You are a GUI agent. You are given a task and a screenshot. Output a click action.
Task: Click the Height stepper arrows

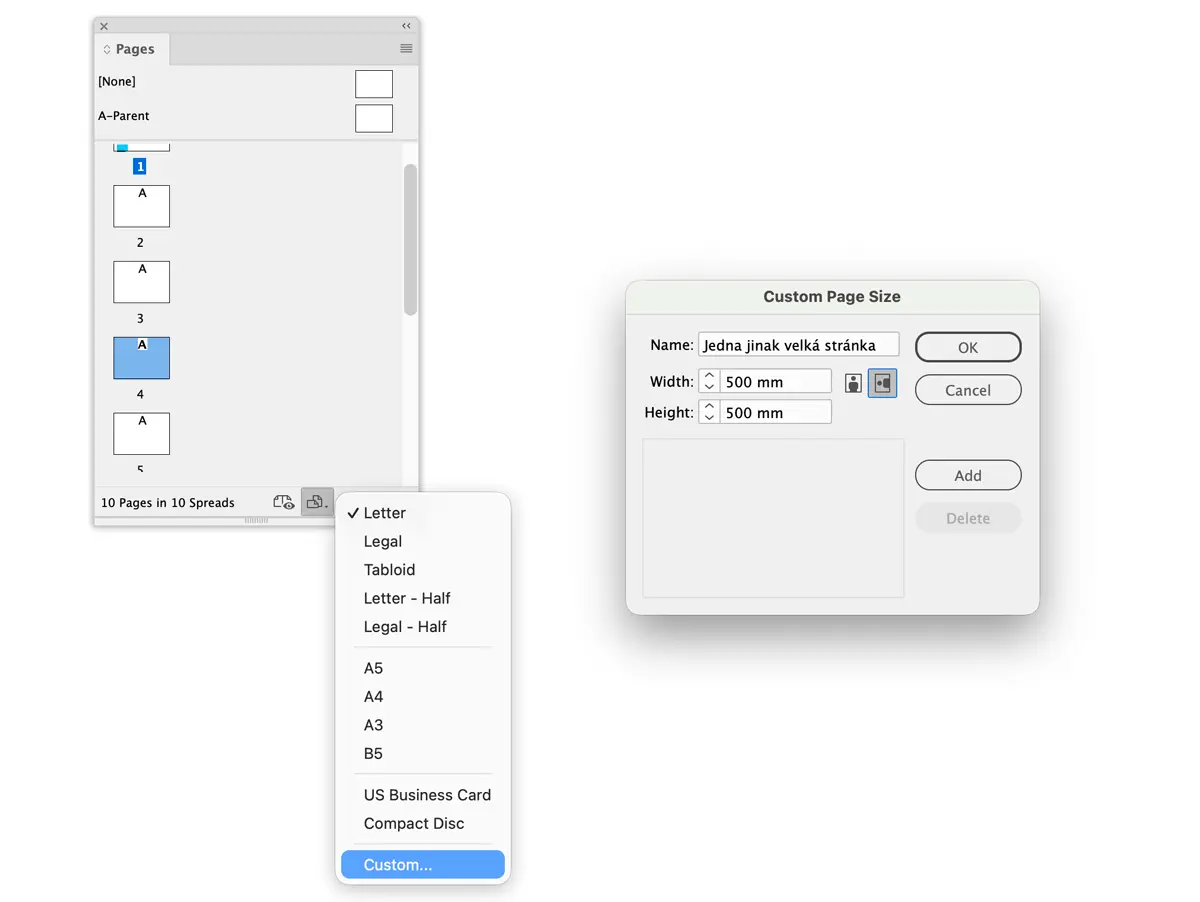[x=709, y=412]
